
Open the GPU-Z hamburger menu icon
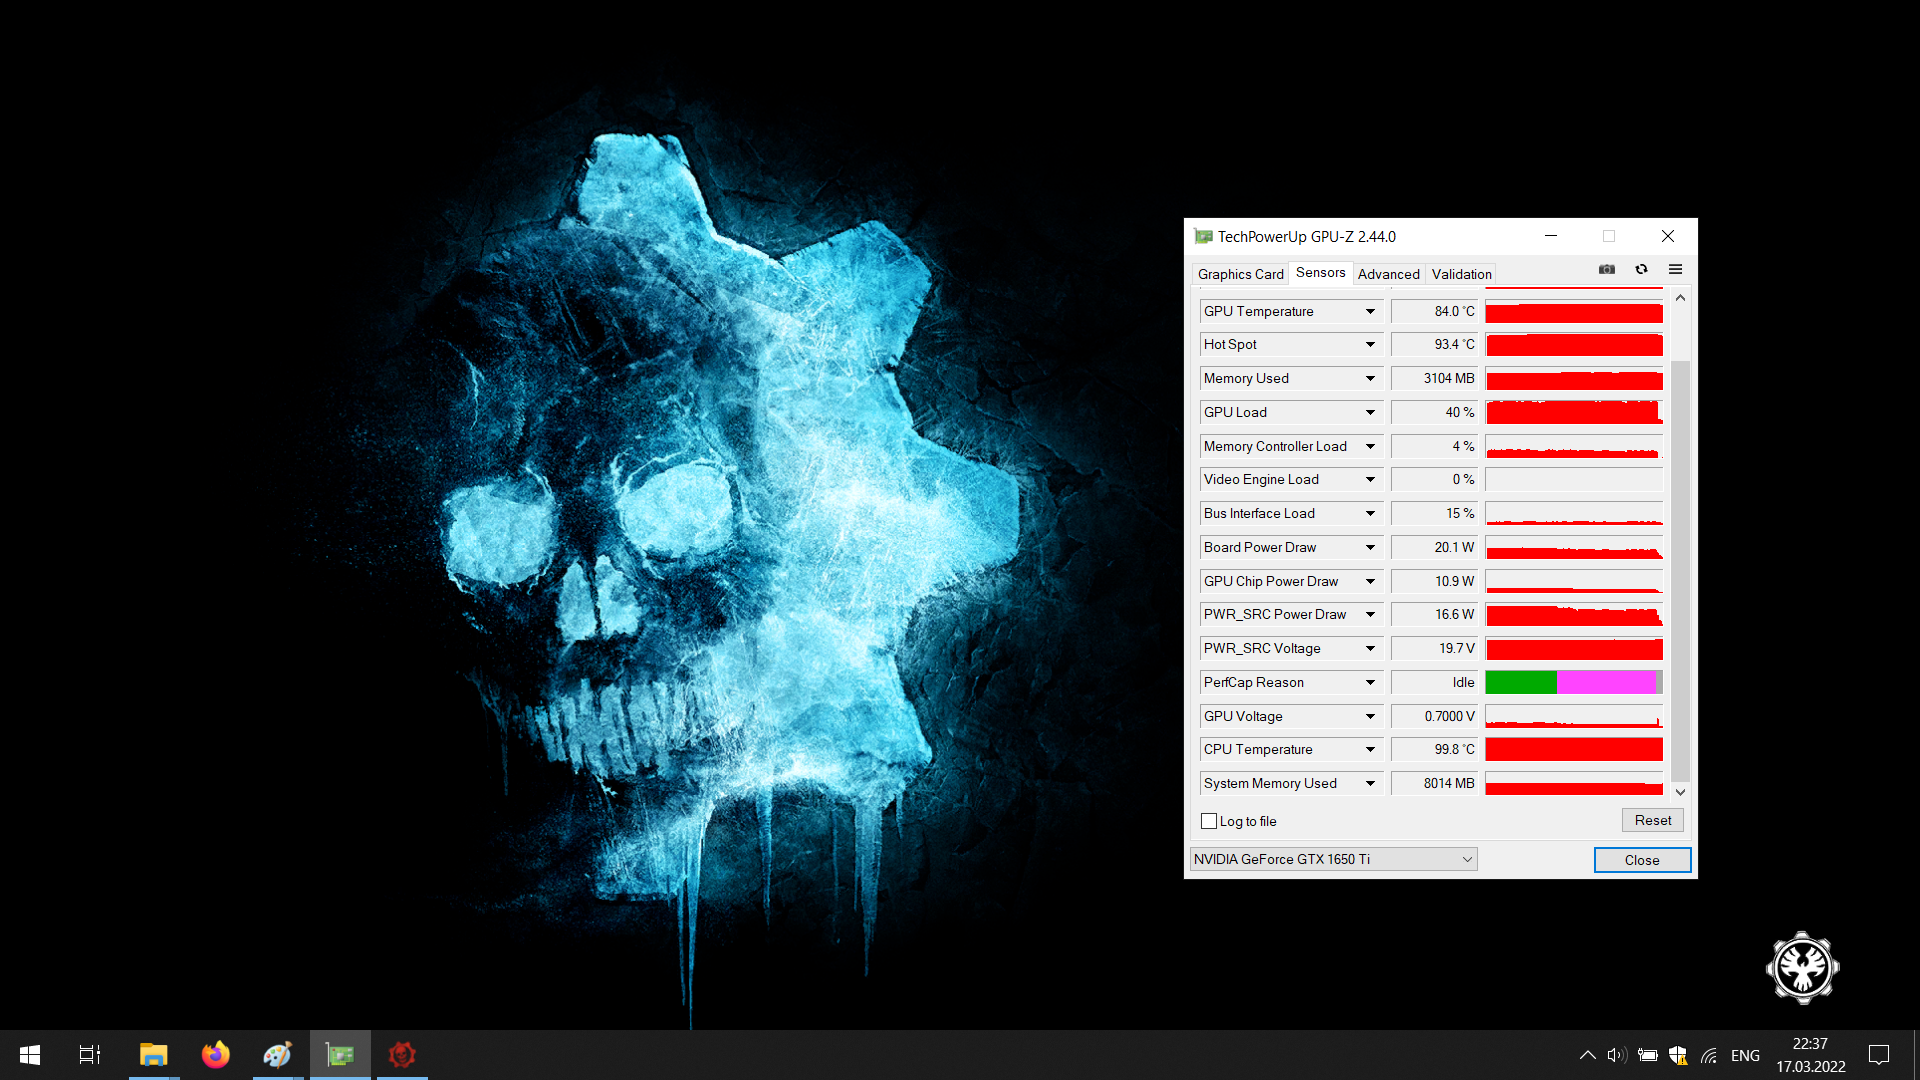coord(1675,269)
